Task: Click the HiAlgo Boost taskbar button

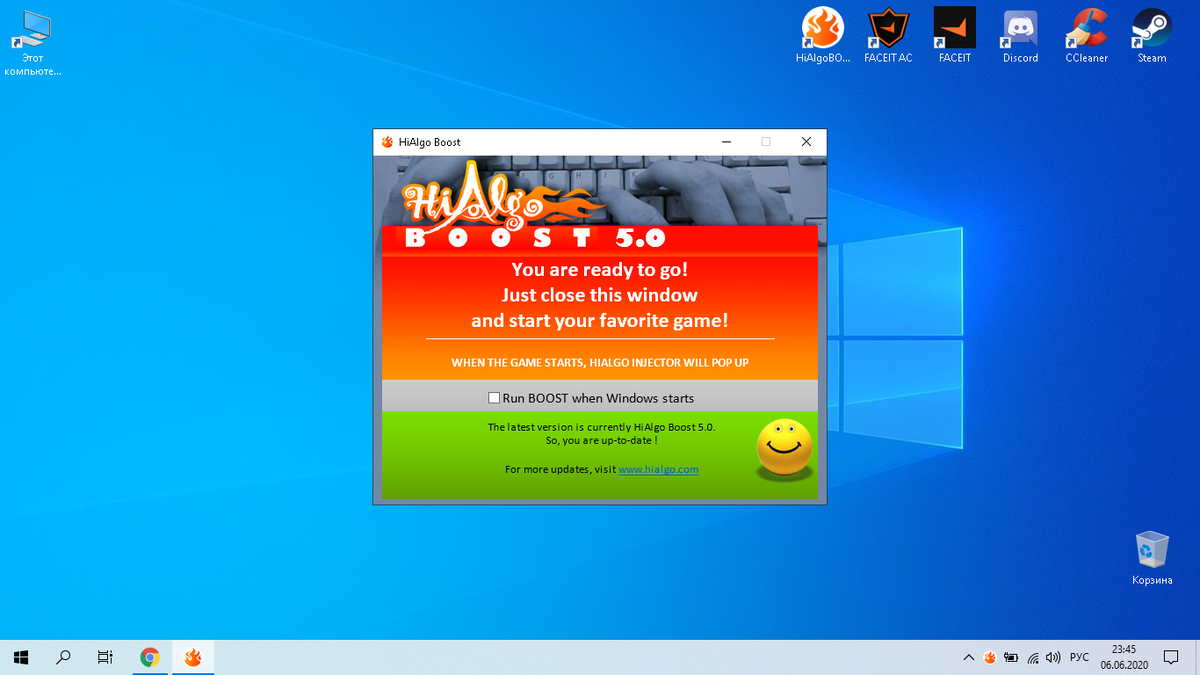Action: tap(193, 657)
